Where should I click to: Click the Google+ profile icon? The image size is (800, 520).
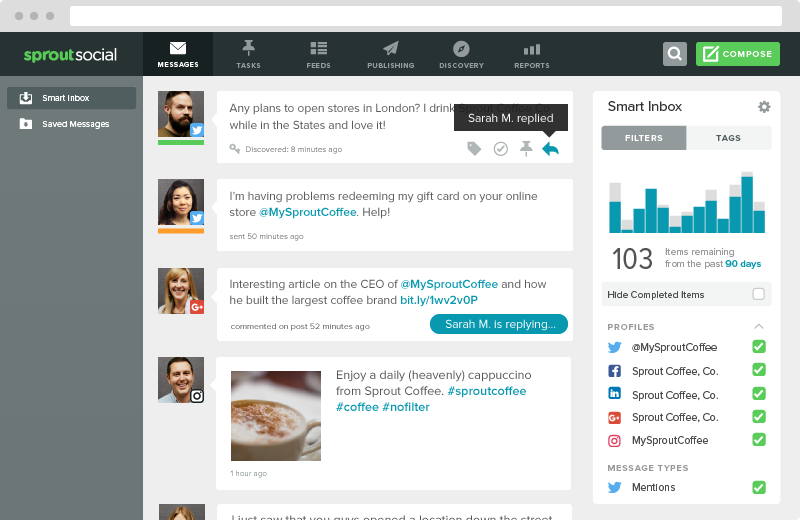[x=614, y=418]
